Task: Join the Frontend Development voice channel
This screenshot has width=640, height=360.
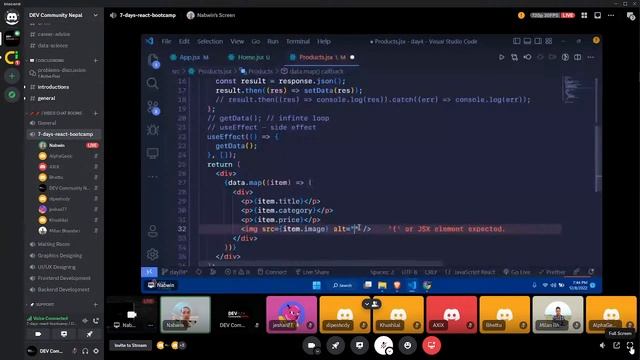Action: (x=63, y=278)
